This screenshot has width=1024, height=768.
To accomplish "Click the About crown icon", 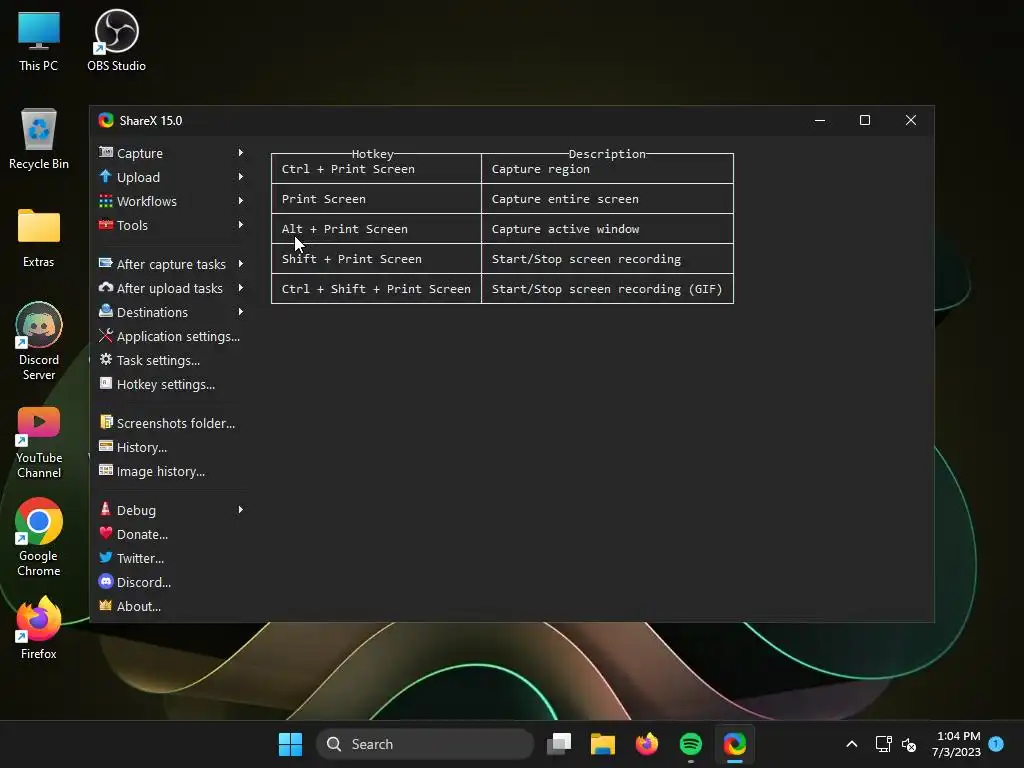I will pos(106,605).
